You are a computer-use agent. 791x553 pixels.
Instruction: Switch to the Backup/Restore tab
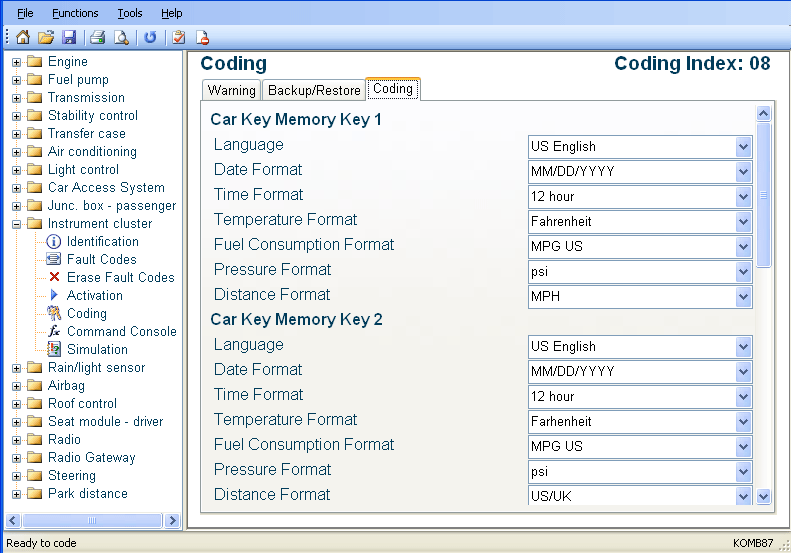(314, 90)
